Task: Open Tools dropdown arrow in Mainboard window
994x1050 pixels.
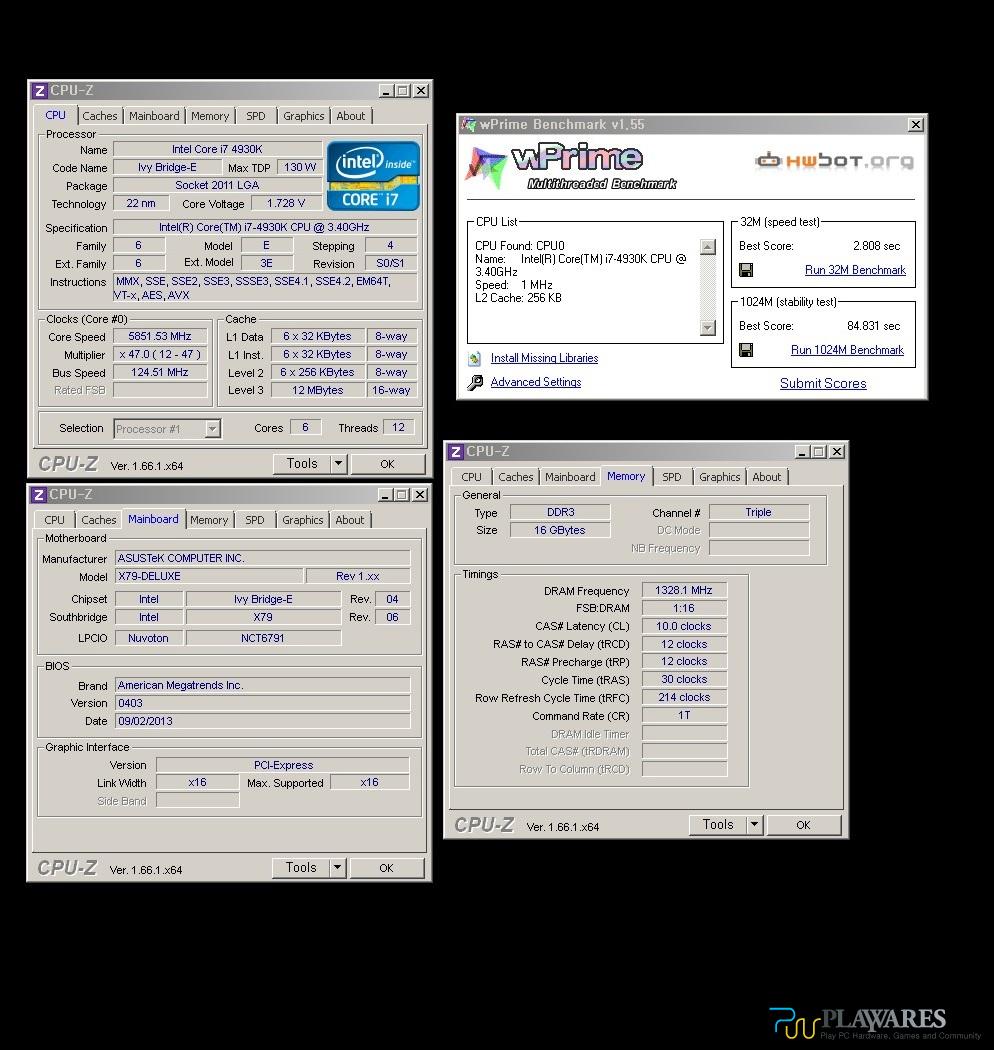Action: (337, 867)
